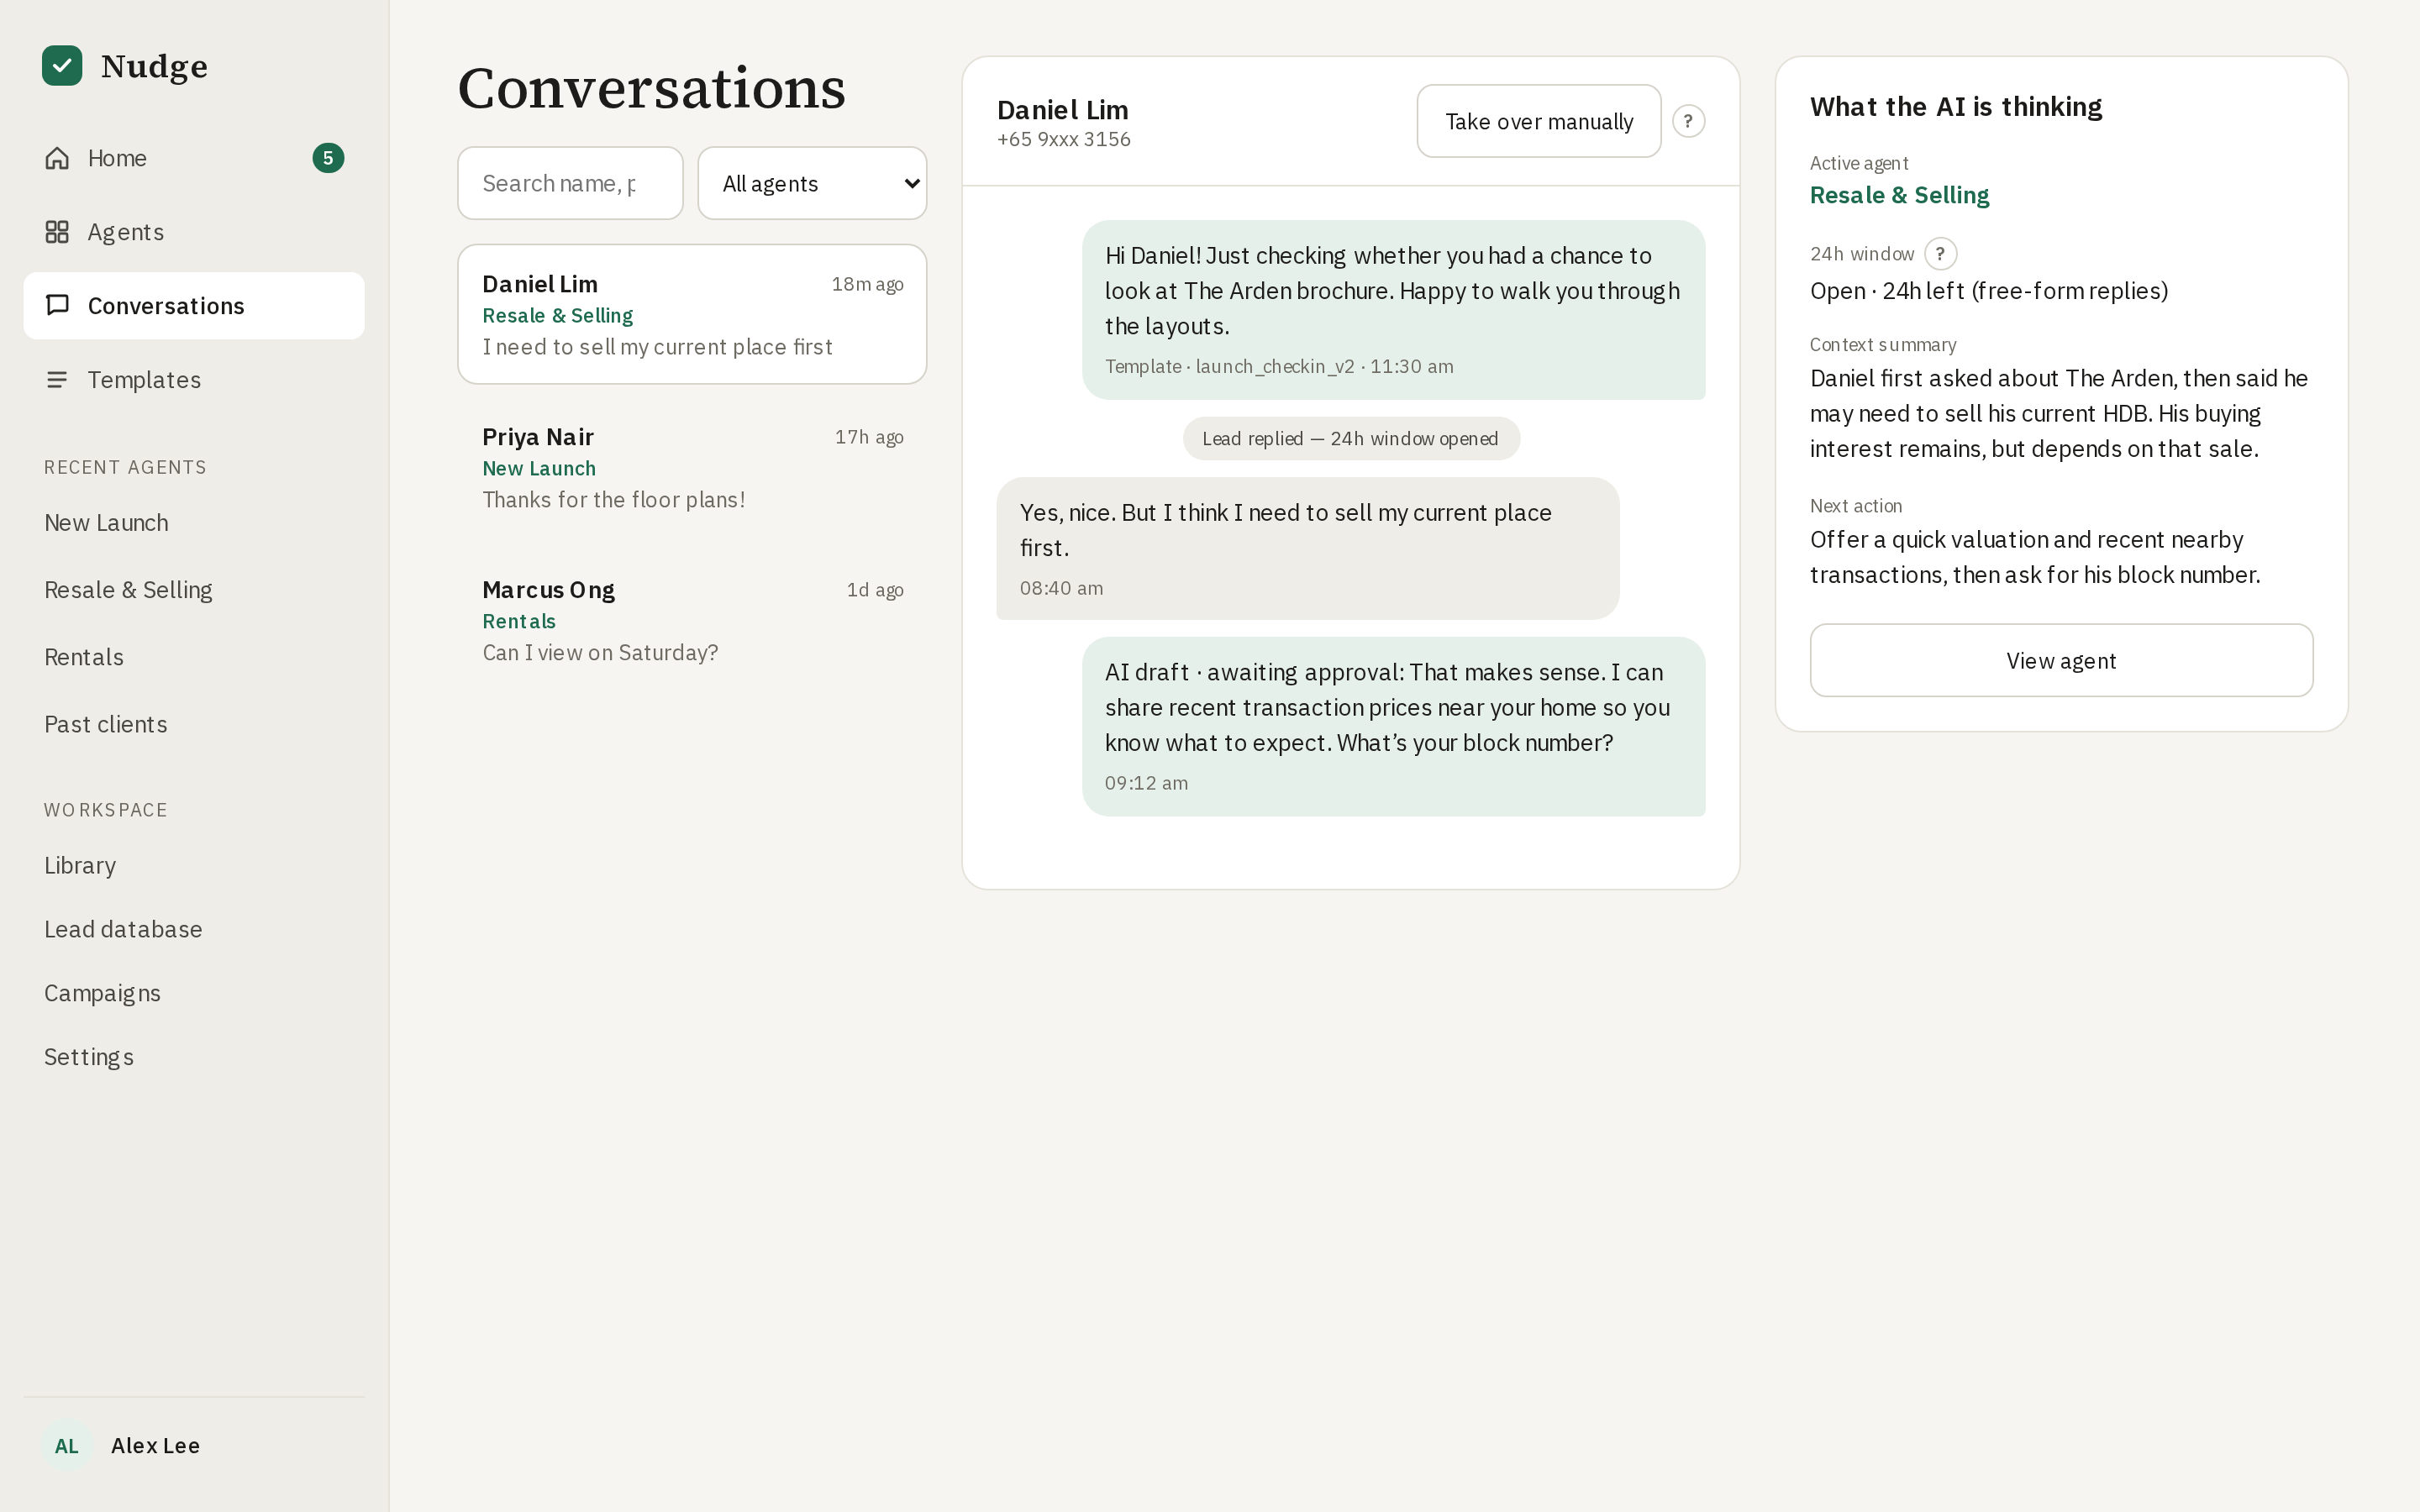Click Take over manually button
This screenshot has width=2420, height=1512.
coord(1539,121)
